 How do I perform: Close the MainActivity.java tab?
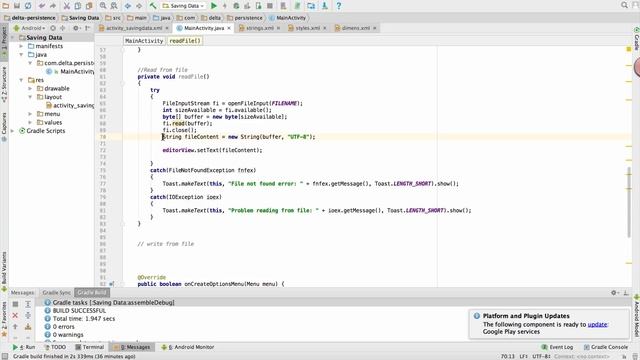tap(229, 28)
